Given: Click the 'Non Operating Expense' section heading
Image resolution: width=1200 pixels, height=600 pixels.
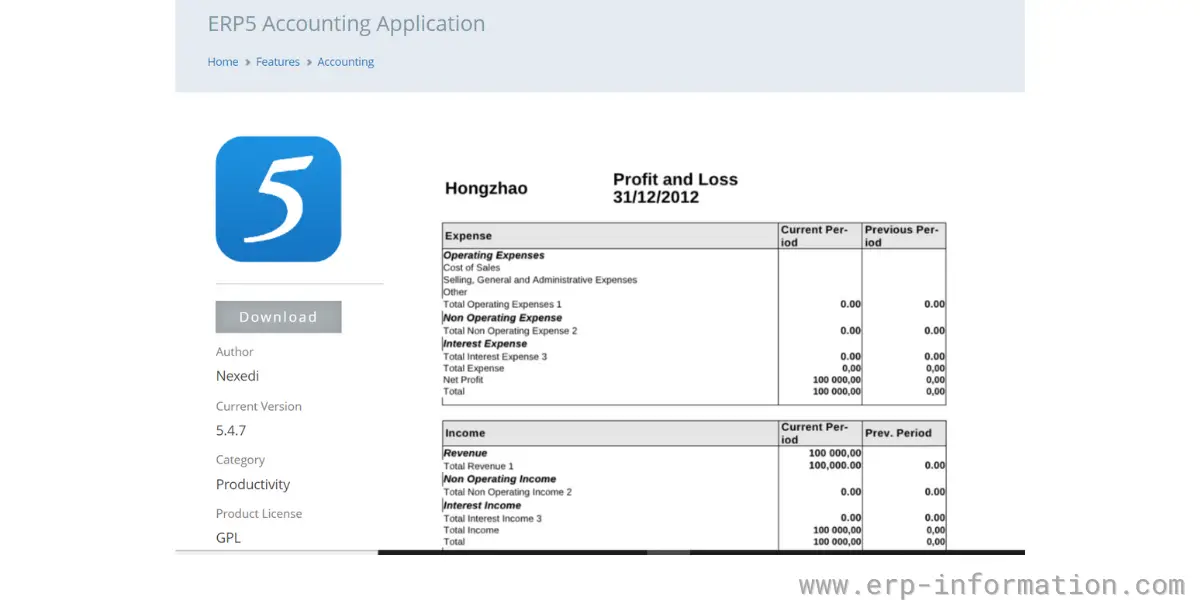Looking at the screenshot, I should tap(503, 318).
